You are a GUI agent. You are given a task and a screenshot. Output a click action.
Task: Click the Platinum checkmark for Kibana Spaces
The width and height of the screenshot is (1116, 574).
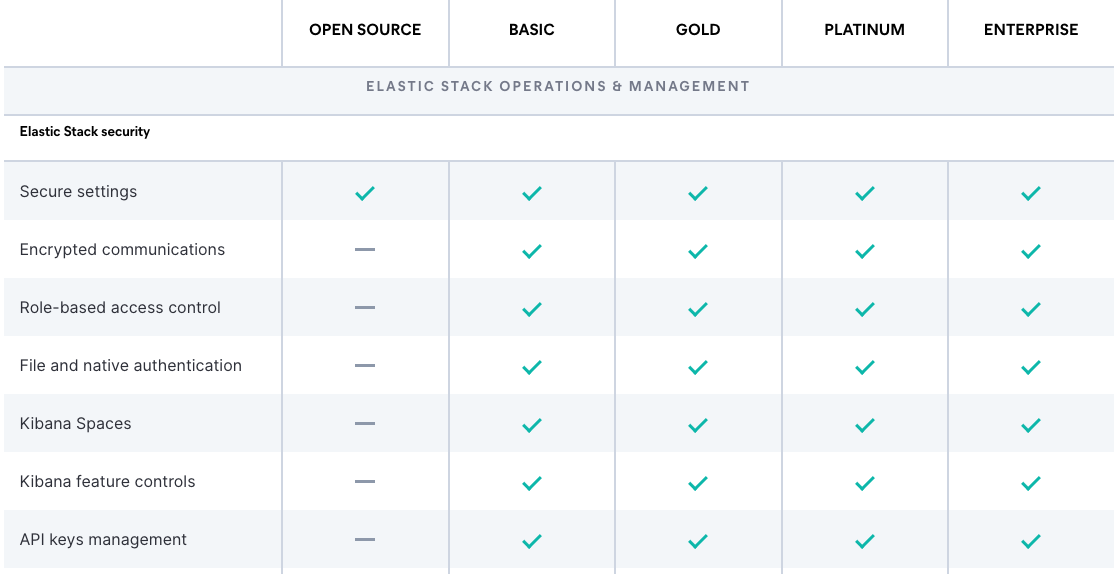tap(865, 425)
